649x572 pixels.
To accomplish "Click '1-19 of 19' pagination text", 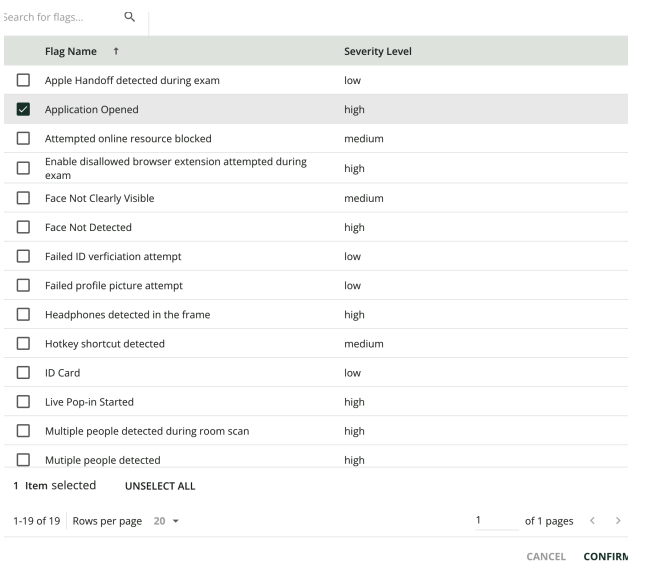I will pos(37,521).
